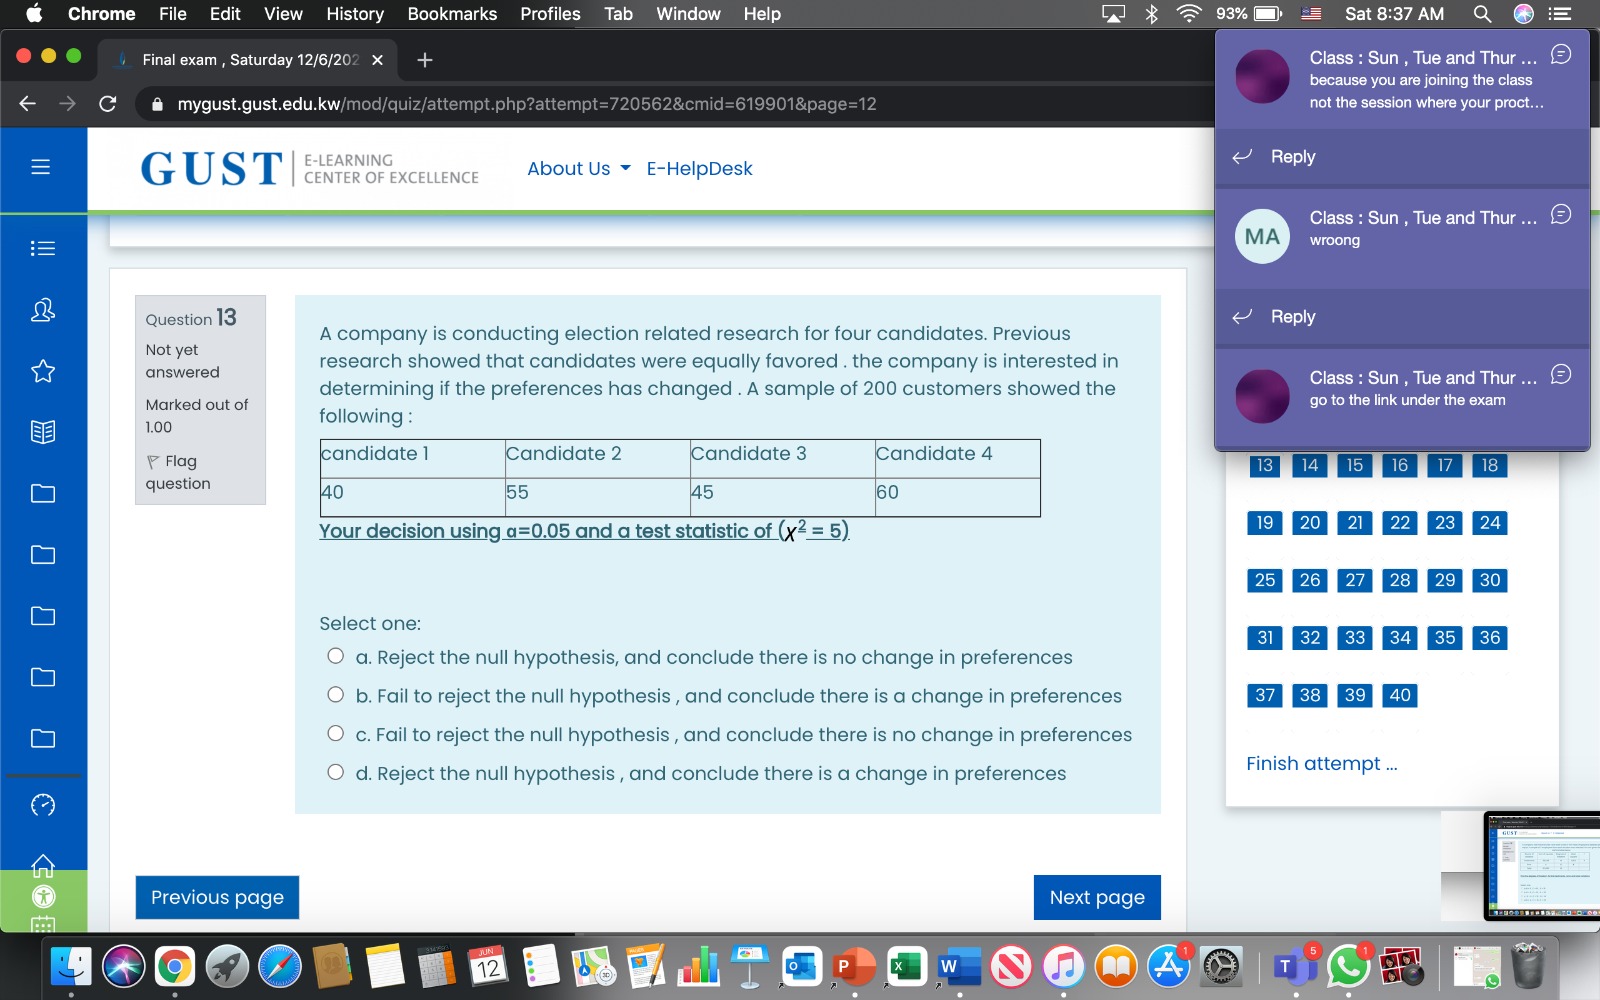Click the green accessibility icon in sidebar
The height and width of the screenshot is (1000, 1600).
(x=43, y=897)
